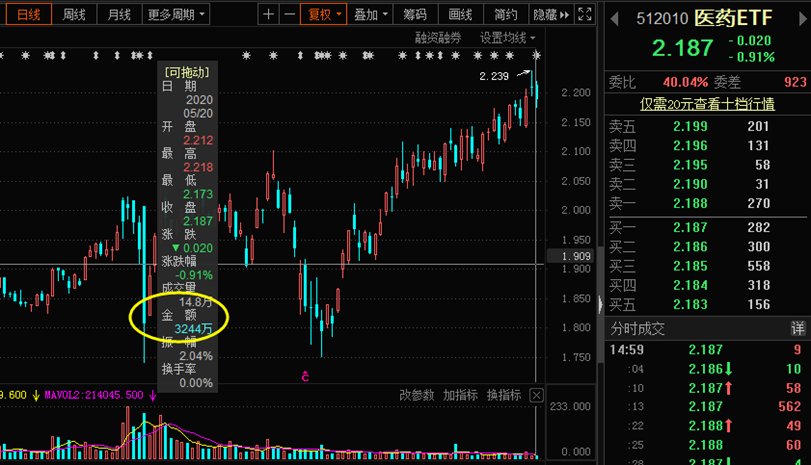Open trade details with 详 button

798,328
